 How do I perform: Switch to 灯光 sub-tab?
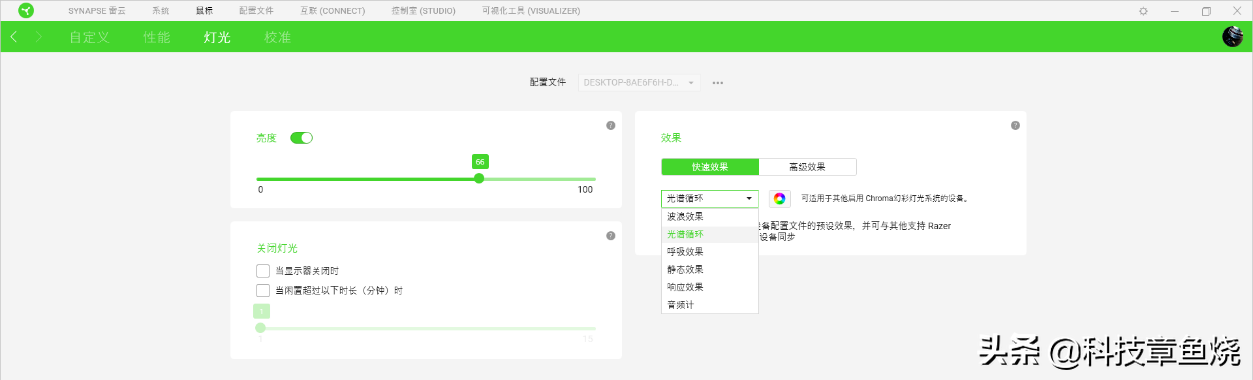[x=217, y=37]
